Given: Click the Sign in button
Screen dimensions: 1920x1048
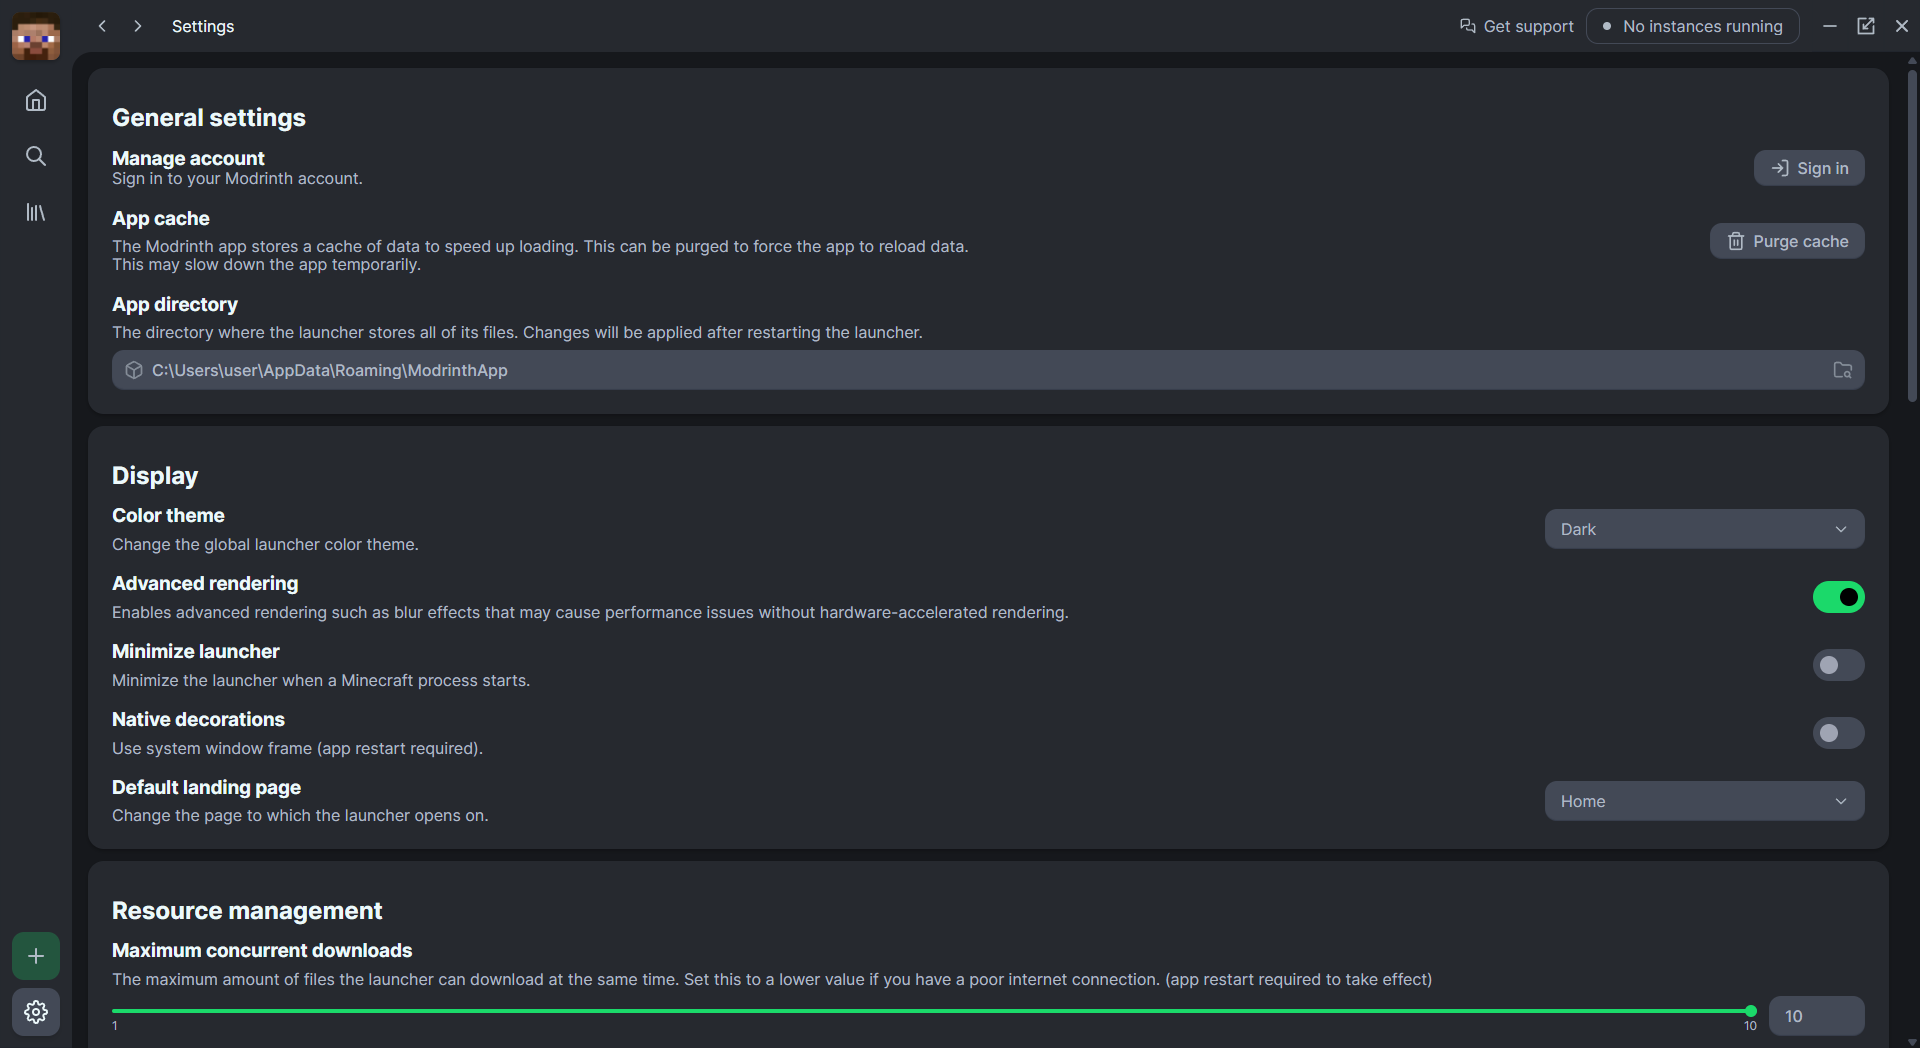Looking at the screenshot, I should pyautogui.click(x=1809, y=168).
